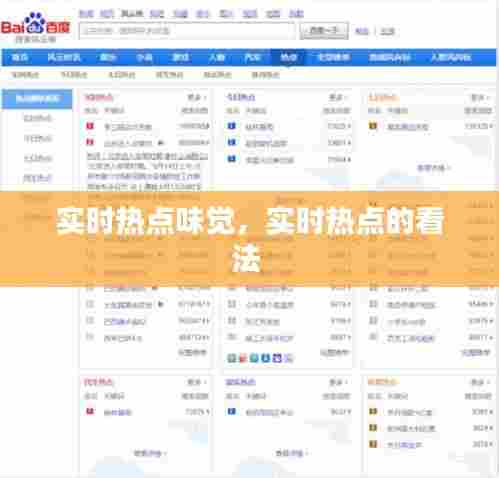
Task: Click the dark blue share icon under 今日热点 list
Action: point(265,358)
